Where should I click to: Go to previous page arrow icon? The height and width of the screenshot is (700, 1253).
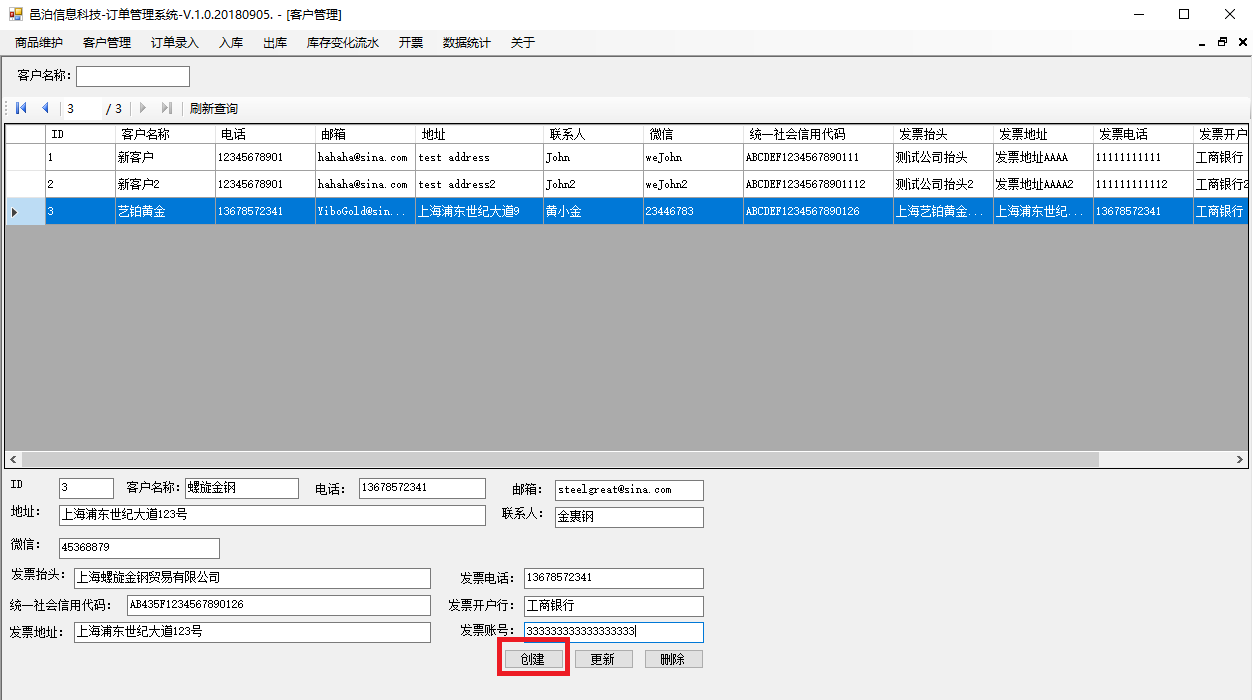45,108
